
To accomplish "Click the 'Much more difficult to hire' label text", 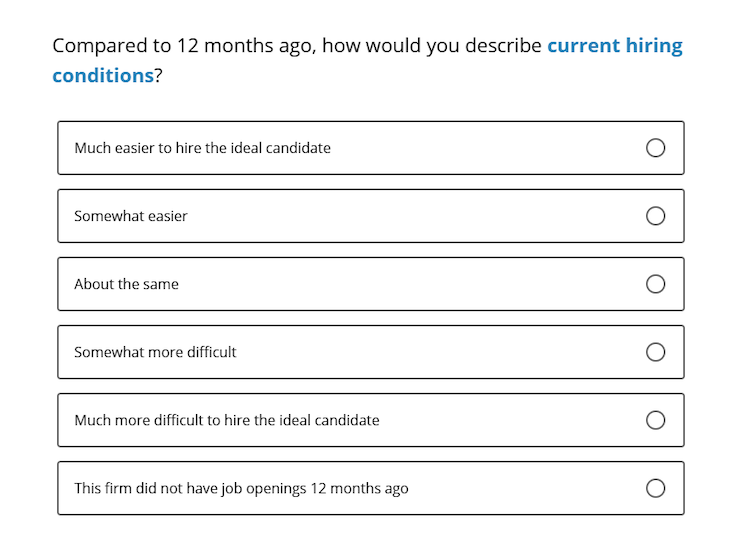I will [227, 420].
